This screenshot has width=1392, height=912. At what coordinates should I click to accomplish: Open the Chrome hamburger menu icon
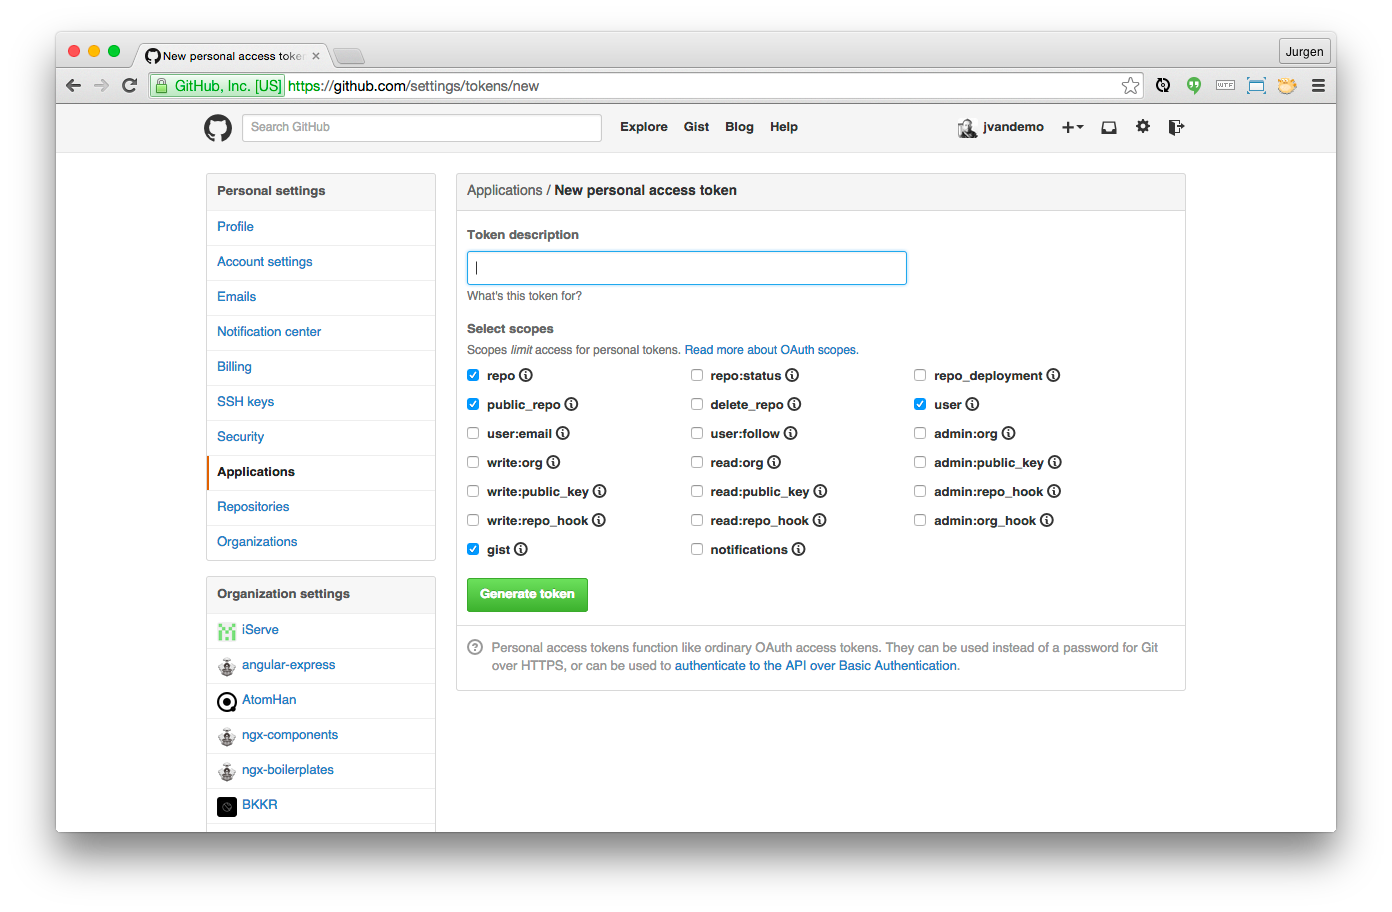1318,85
